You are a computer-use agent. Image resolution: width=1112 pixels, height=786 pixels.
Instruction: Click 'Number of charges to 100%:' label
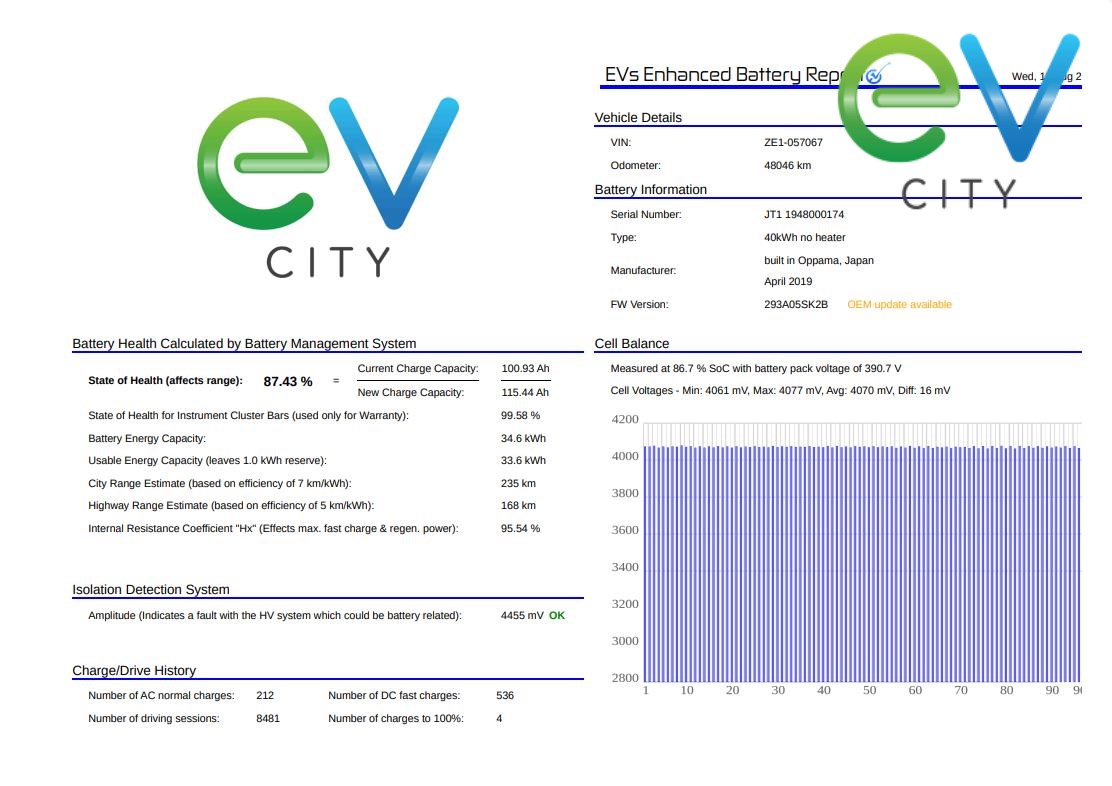click(x=396, y=719)
